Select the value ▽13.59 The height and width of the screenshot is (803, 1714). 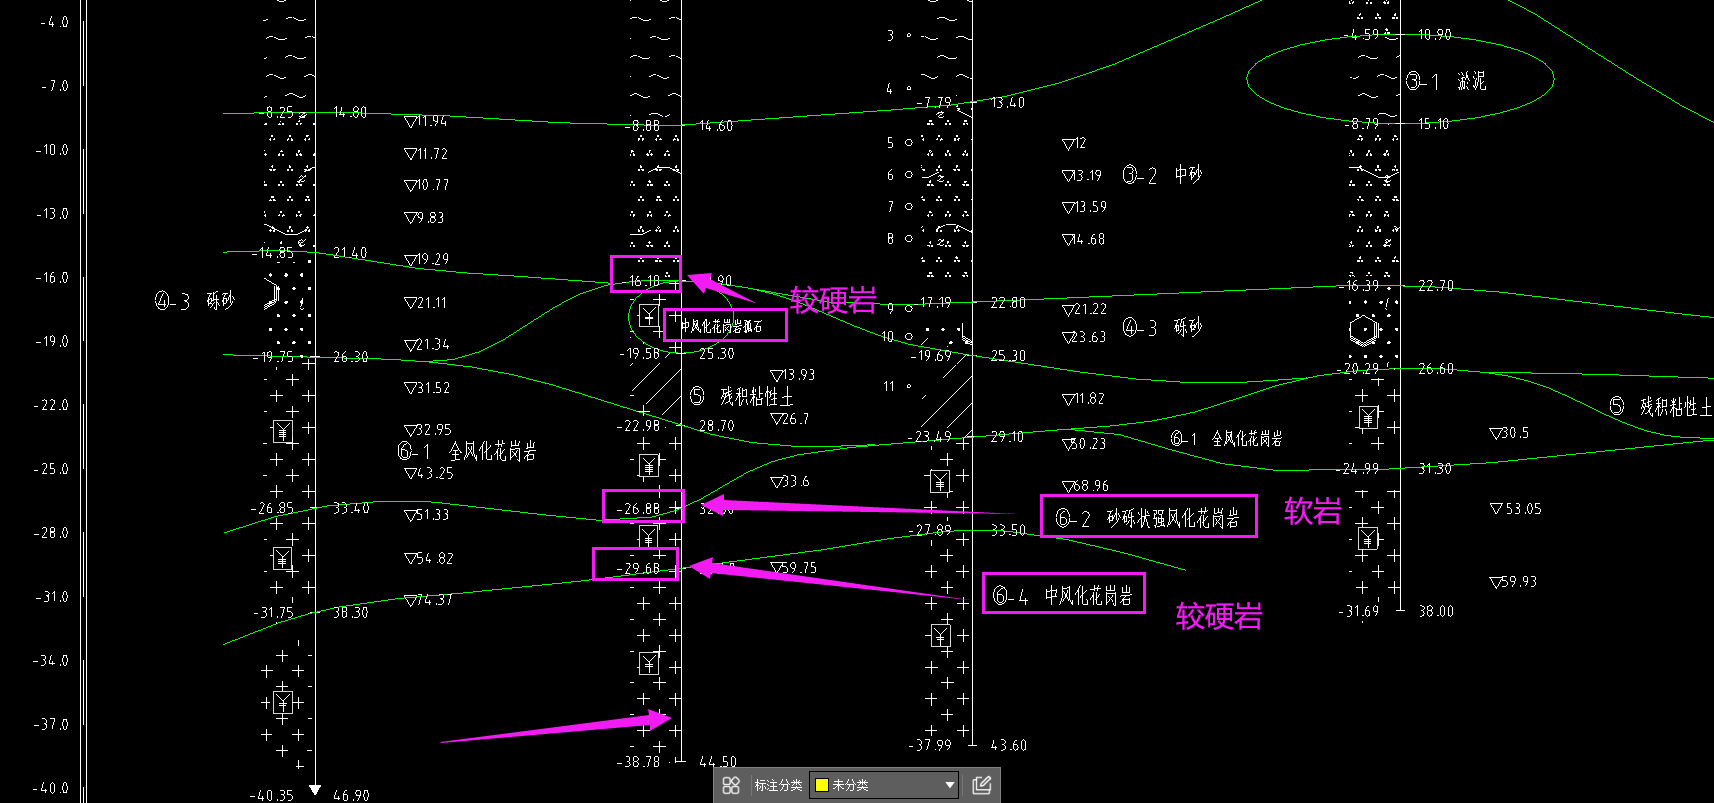pos(1085,207)
